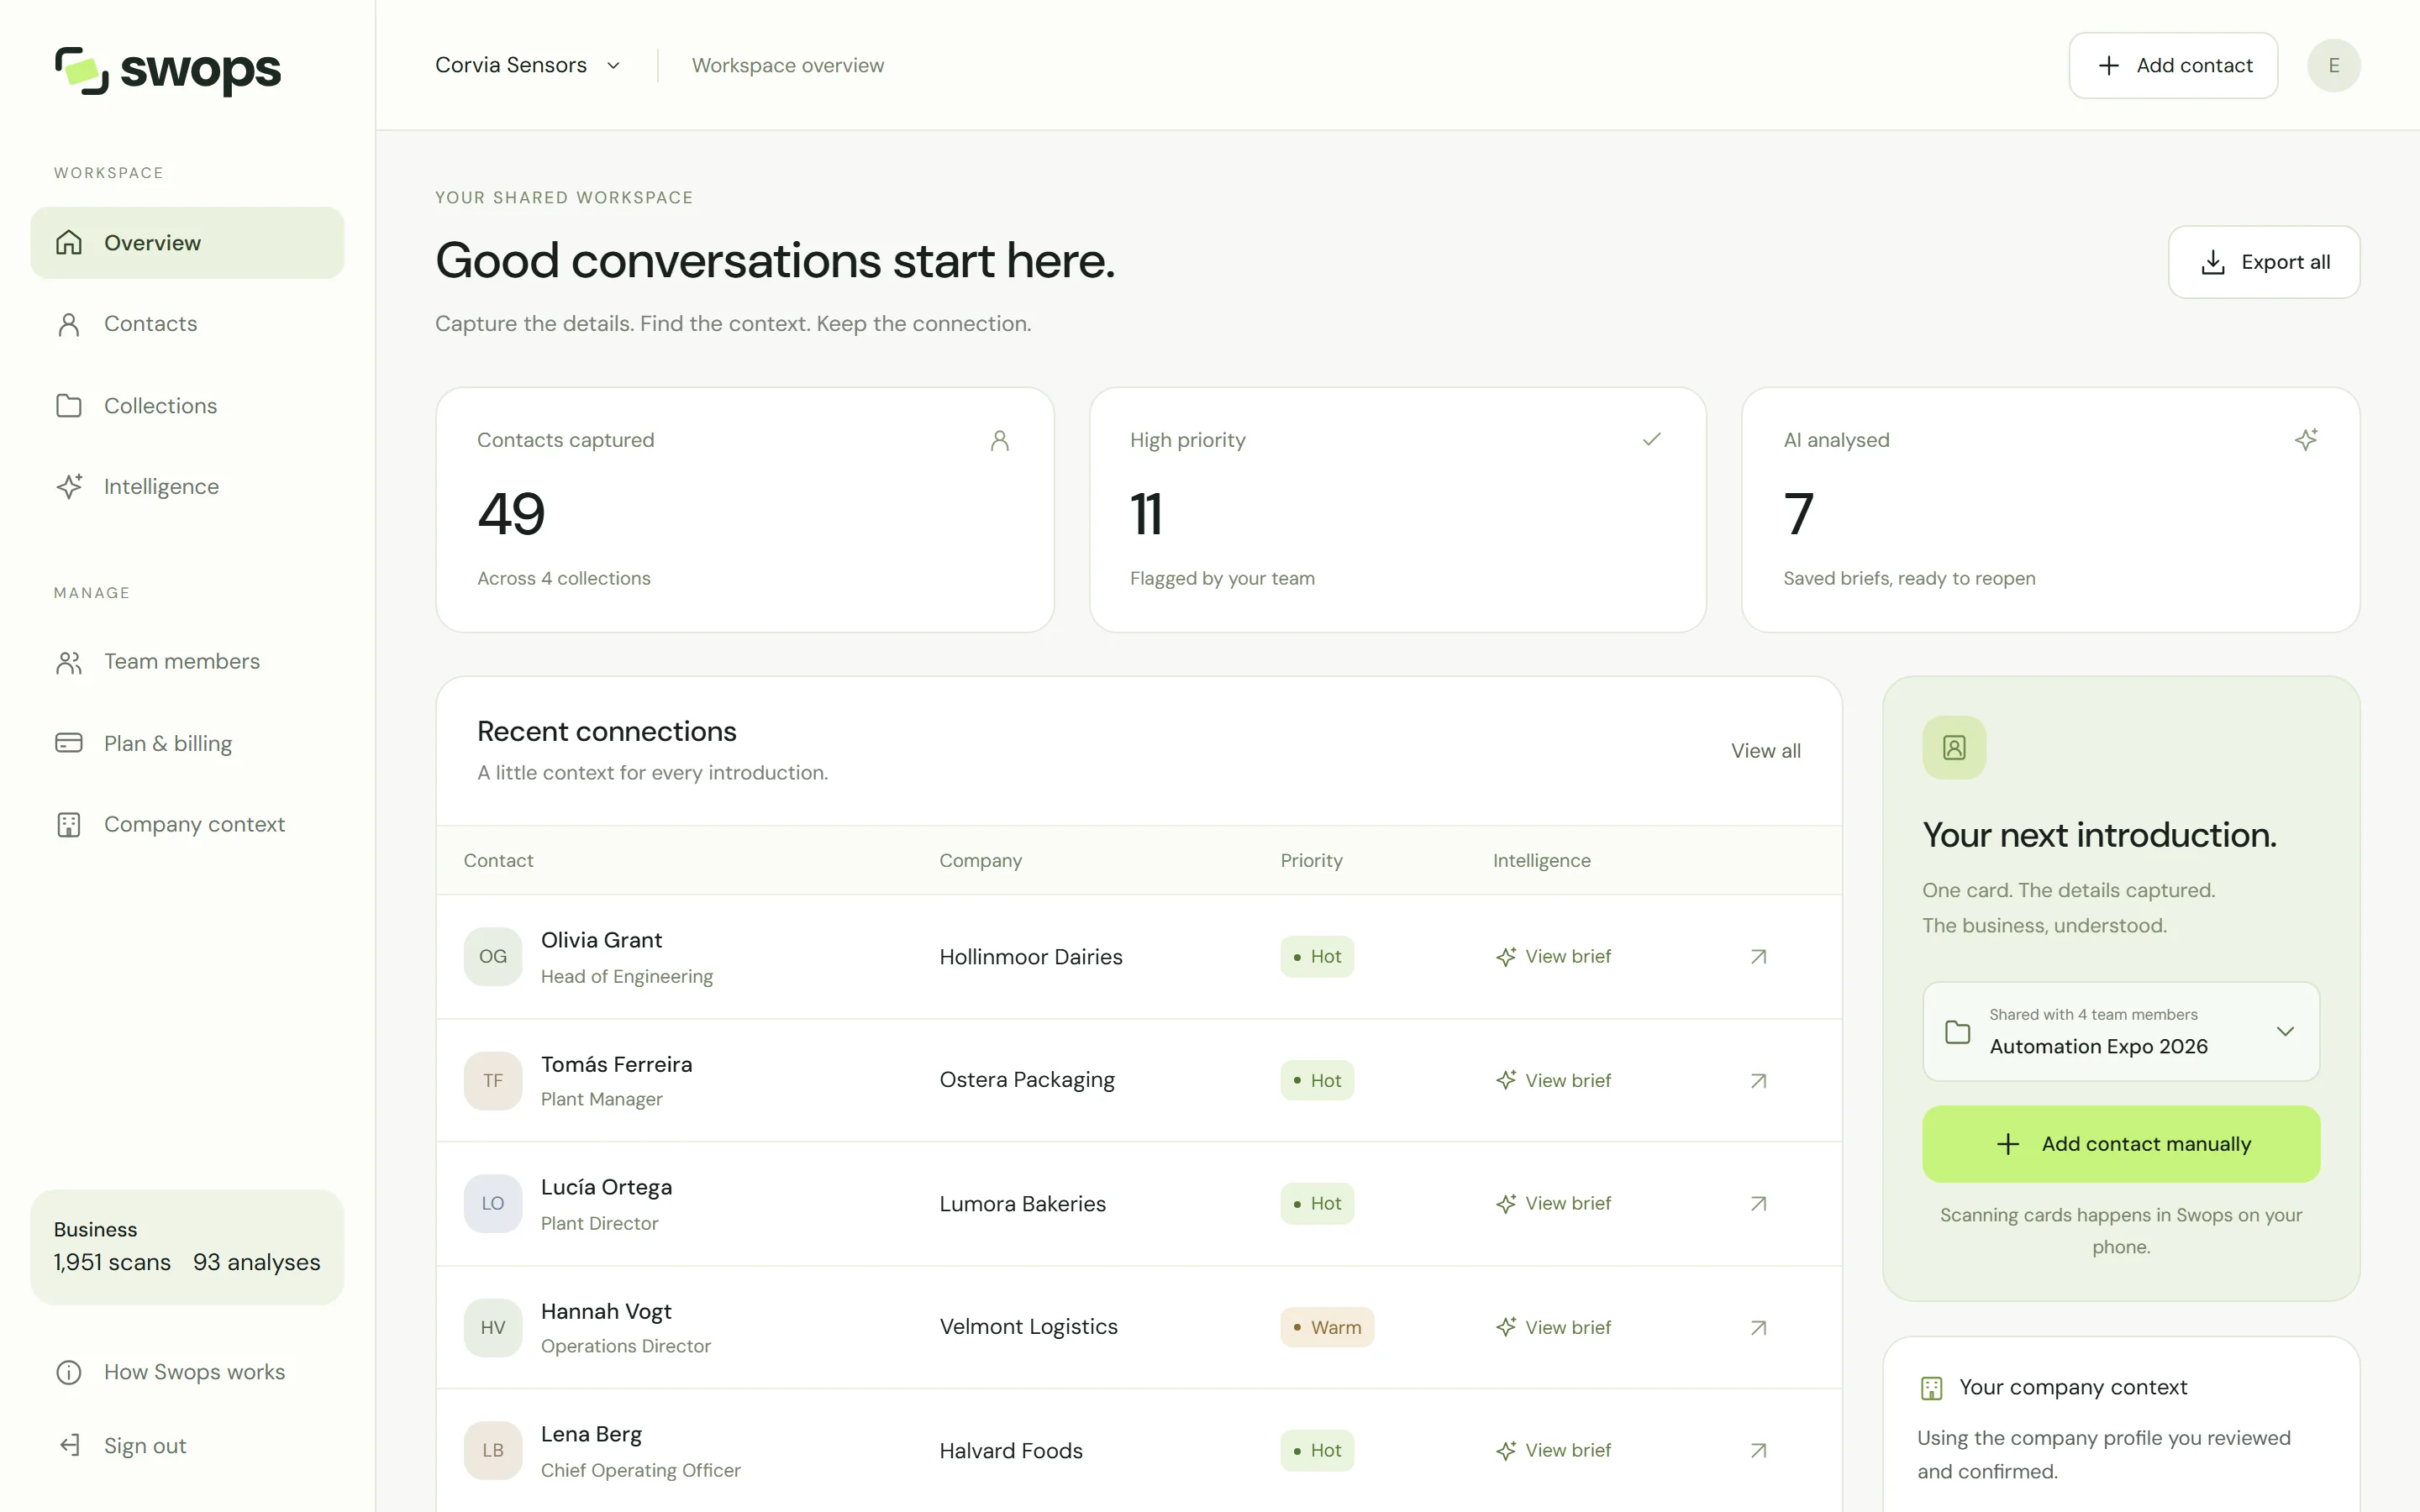View brief for Tomás Ferreira
Screen dimensions: 2420x1512
1553,1081
